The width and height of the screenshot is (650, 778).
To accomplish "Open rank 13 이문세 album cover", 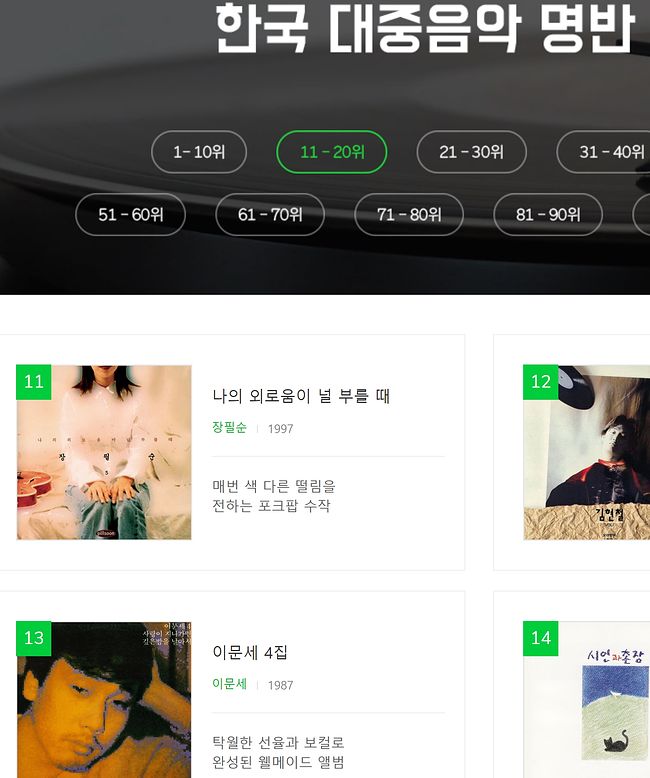I will point(104,700).
